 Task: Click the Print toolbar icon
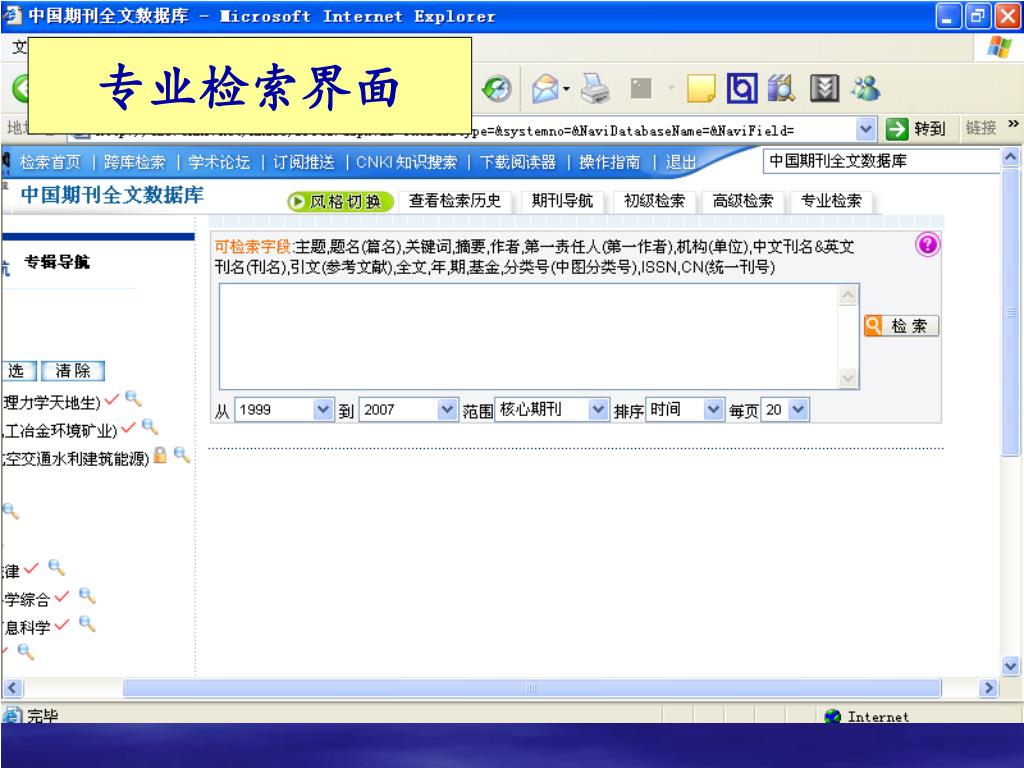click(x=595, y=88)
